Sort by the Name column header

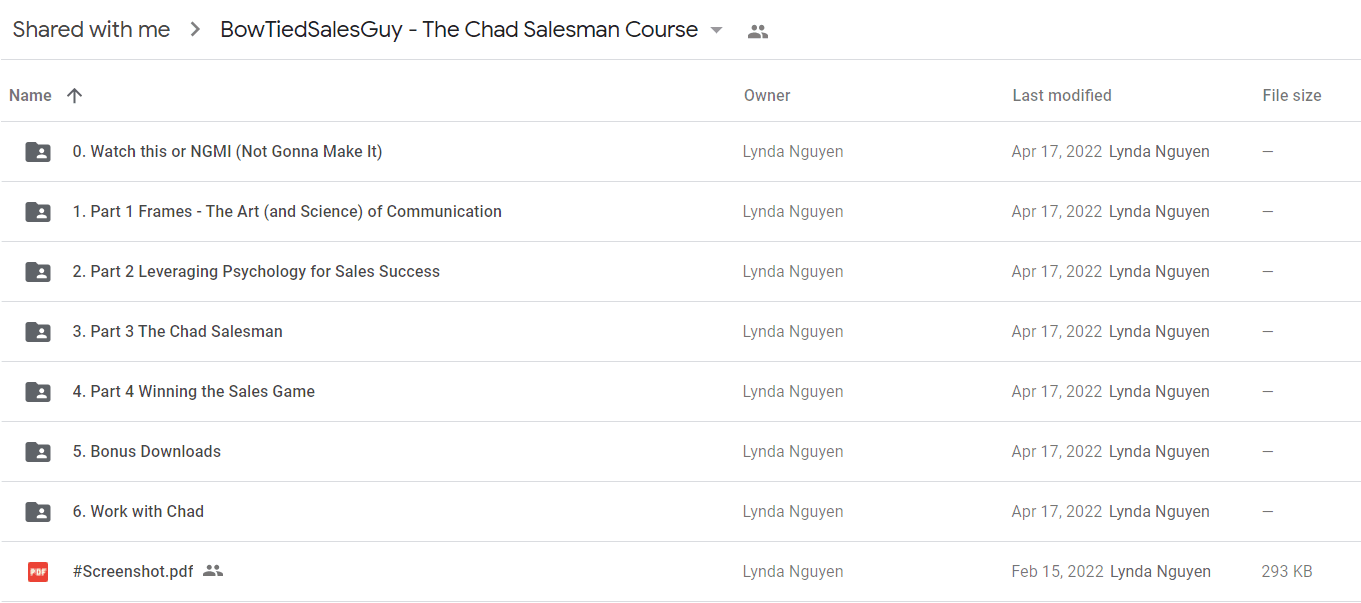[x=30, y=96]
